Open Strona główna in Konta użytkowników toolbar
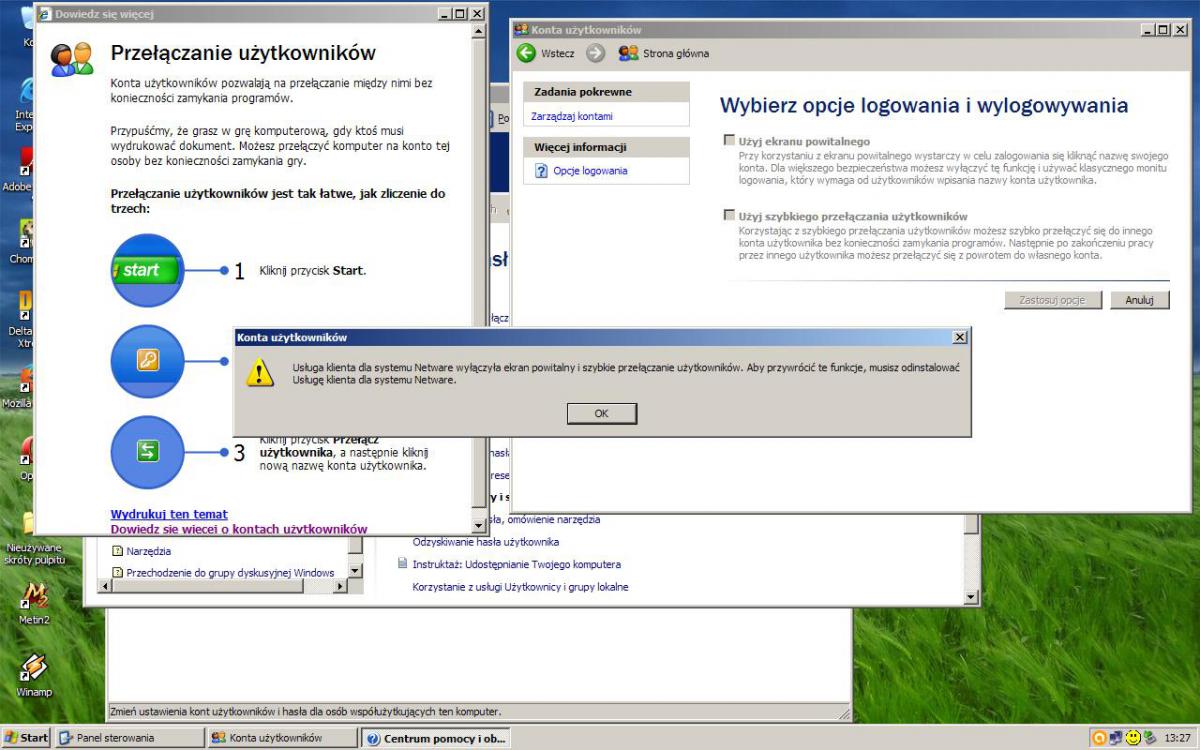1200x750 pixels. point(664,53)
